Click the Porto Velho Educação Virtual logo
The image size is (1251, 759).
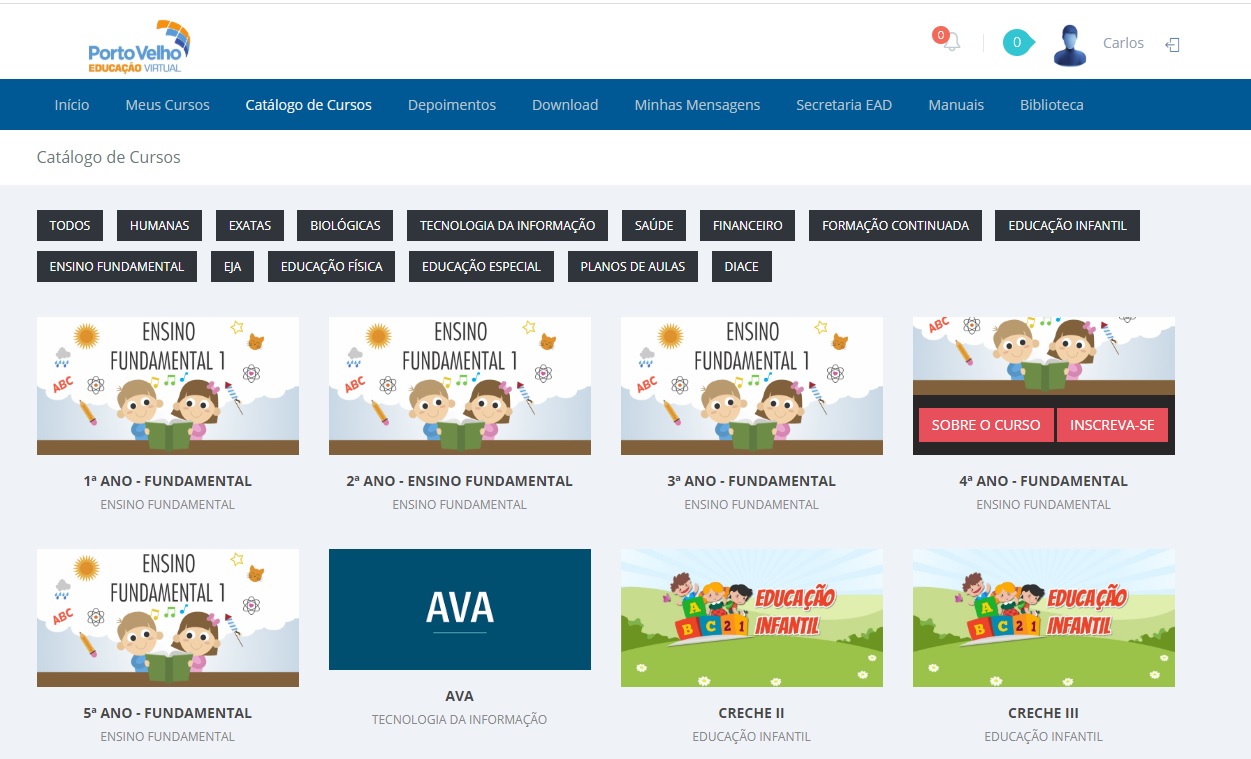139,47
